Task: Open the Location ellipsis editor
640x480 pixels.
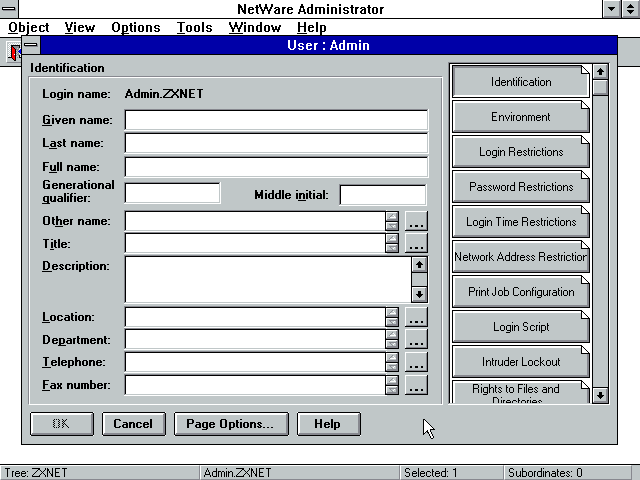Action: (x=416, y=317)
